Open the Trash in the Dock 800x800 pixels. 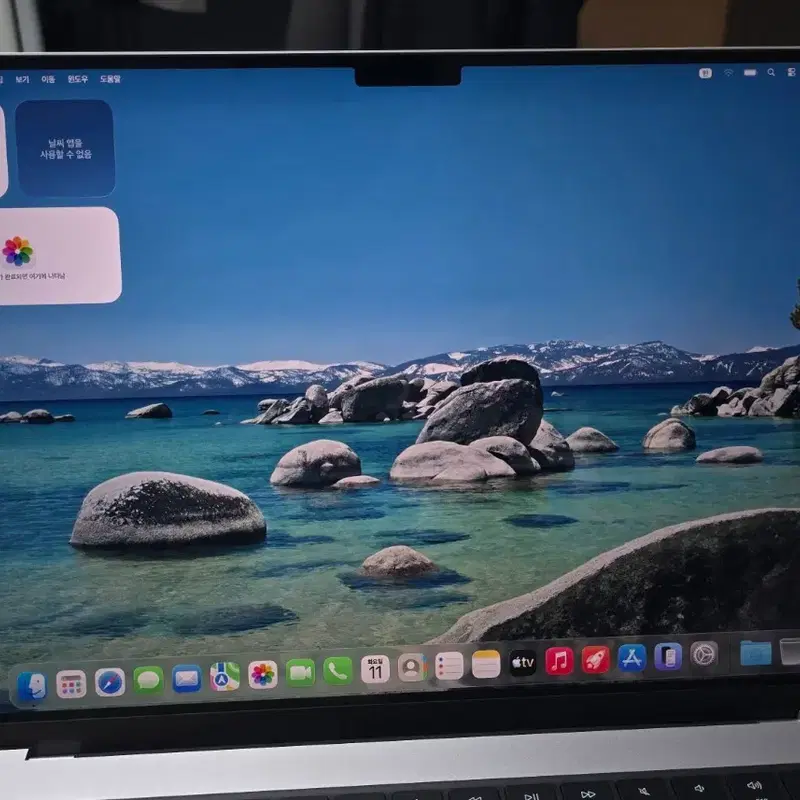(790, 652)
